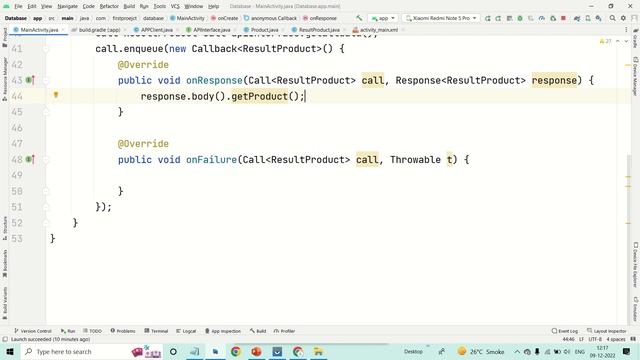Open the Run tool window
This screenshot has height=360, width=640.
click(x=68, y=331)
